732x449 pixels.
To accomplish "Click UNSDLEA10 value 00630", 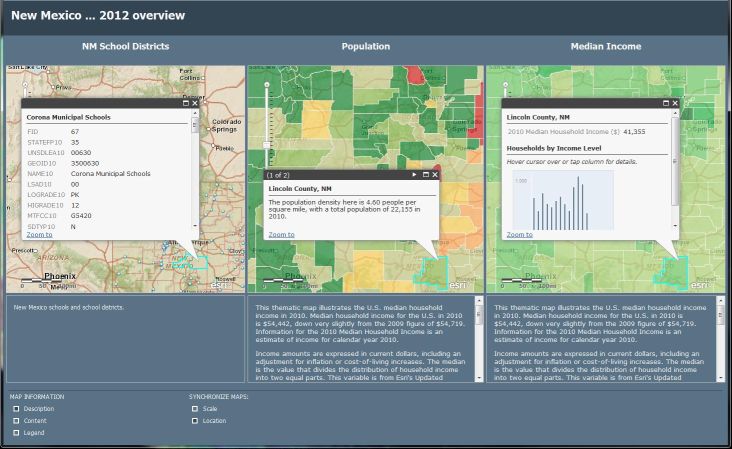I will click(81, 153).
